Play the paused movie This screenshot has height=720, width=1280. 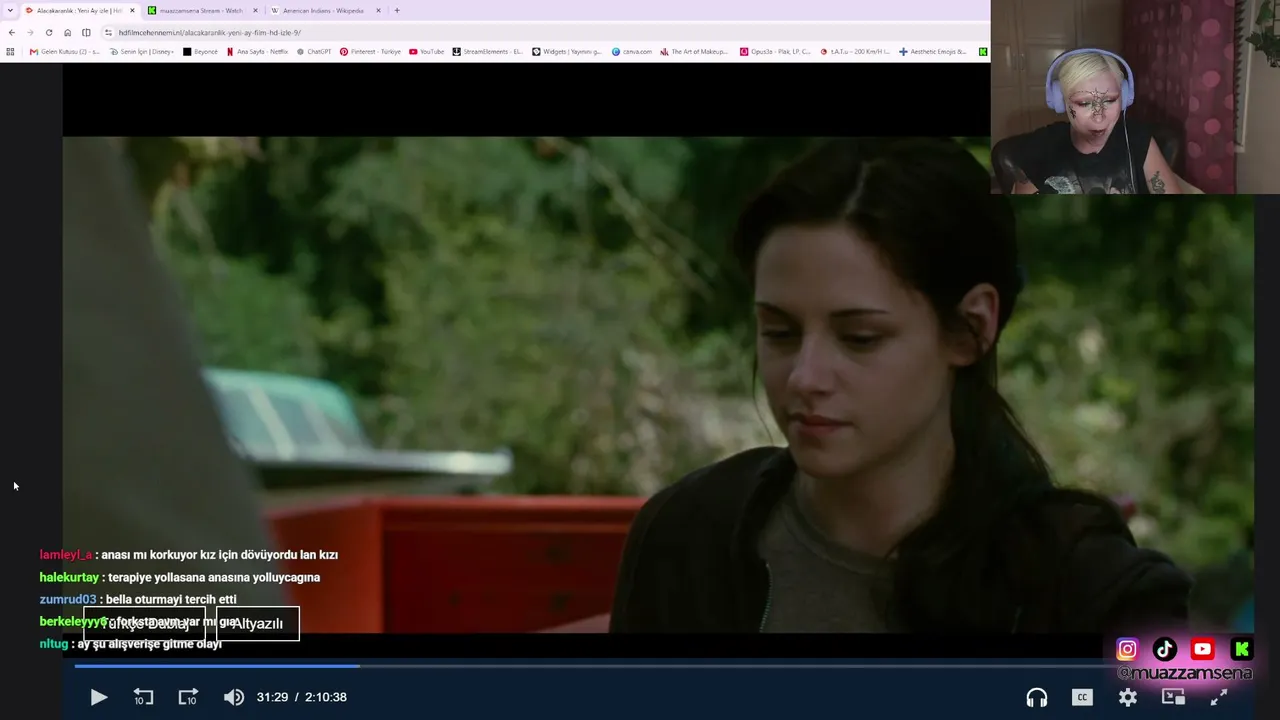pyautogui.click(x=98, y=697)
